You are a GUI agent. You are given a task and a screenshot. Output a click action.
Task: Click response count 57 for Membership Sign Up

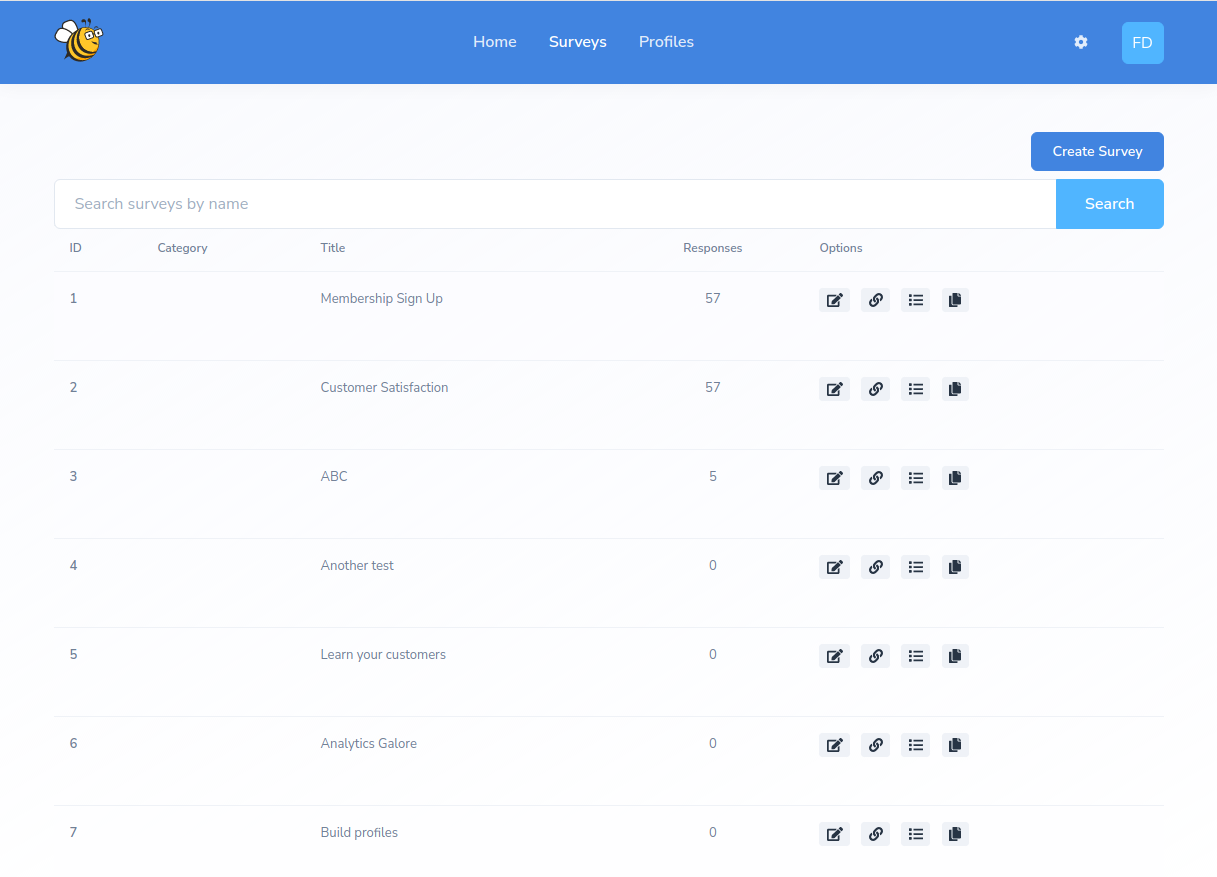click(713, 299)
